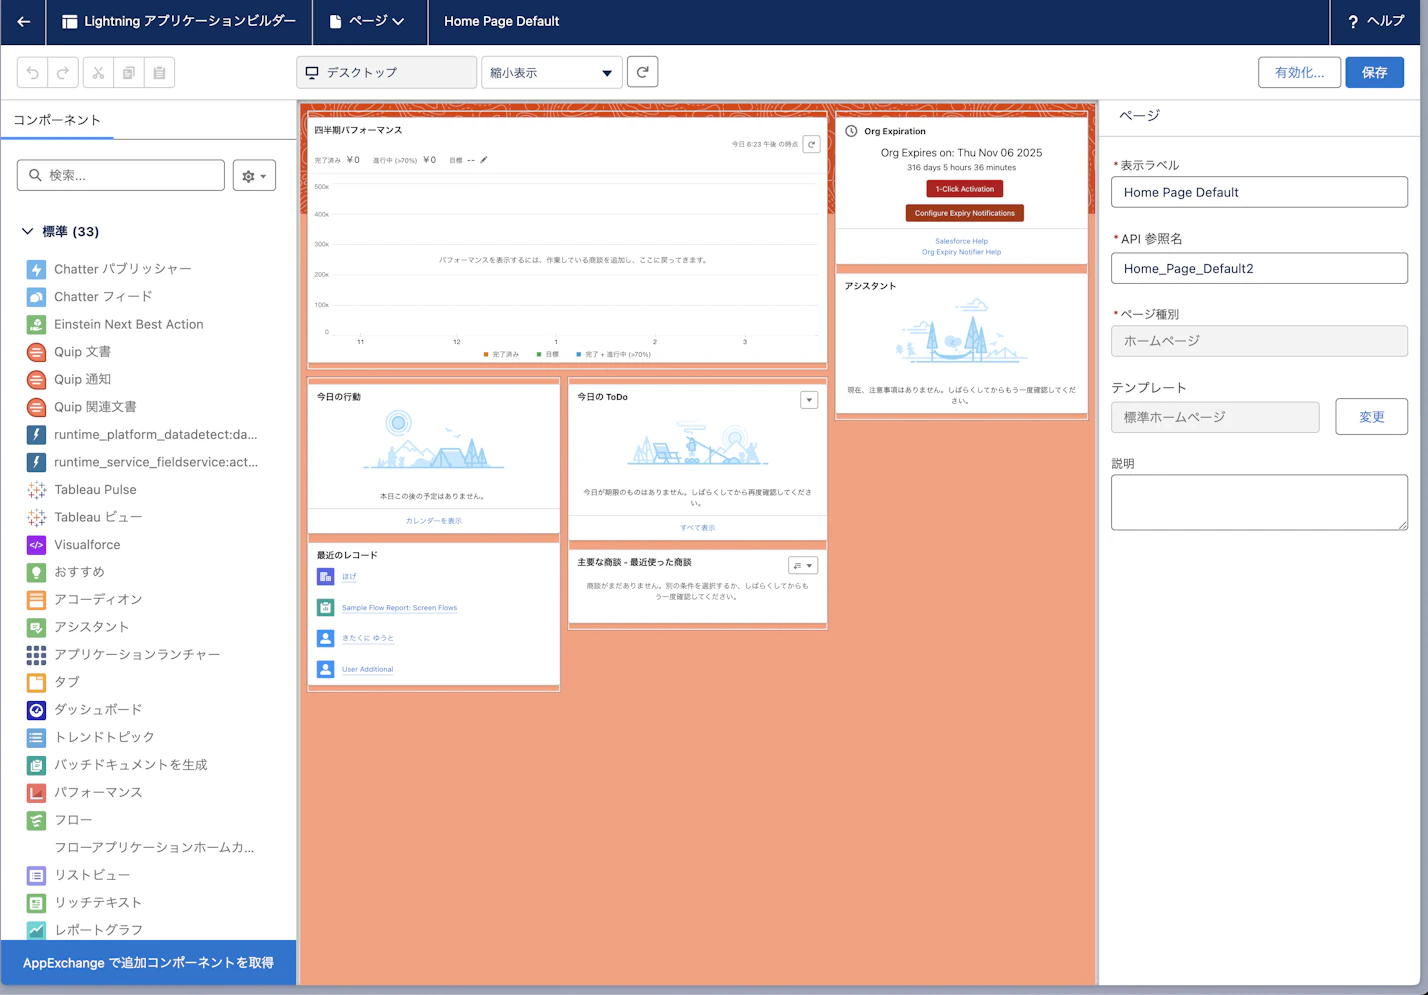Select the Chatter フィード component icon
Image resolution: width=1428 pixels, height=995 pixels.
click(36, 296)
